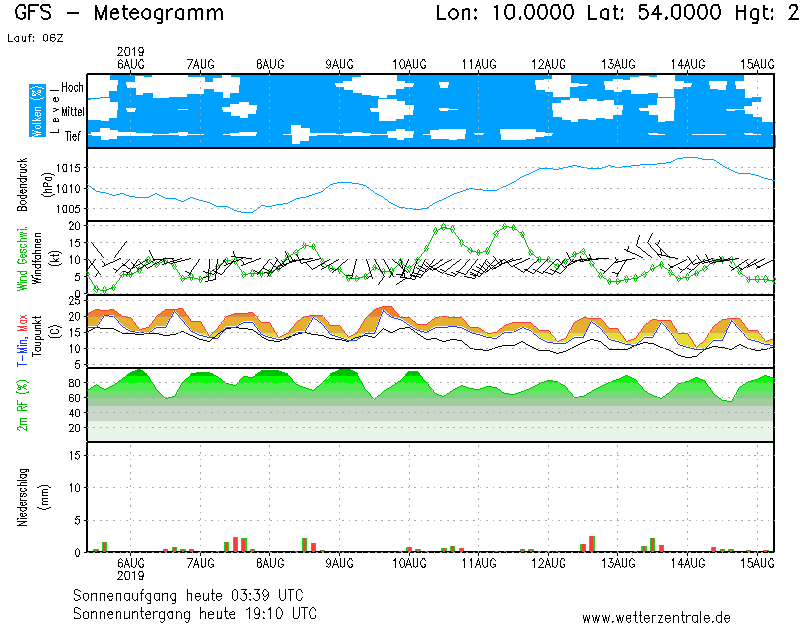Select the 7AUG marker on the top date axis

pos(200,63)
